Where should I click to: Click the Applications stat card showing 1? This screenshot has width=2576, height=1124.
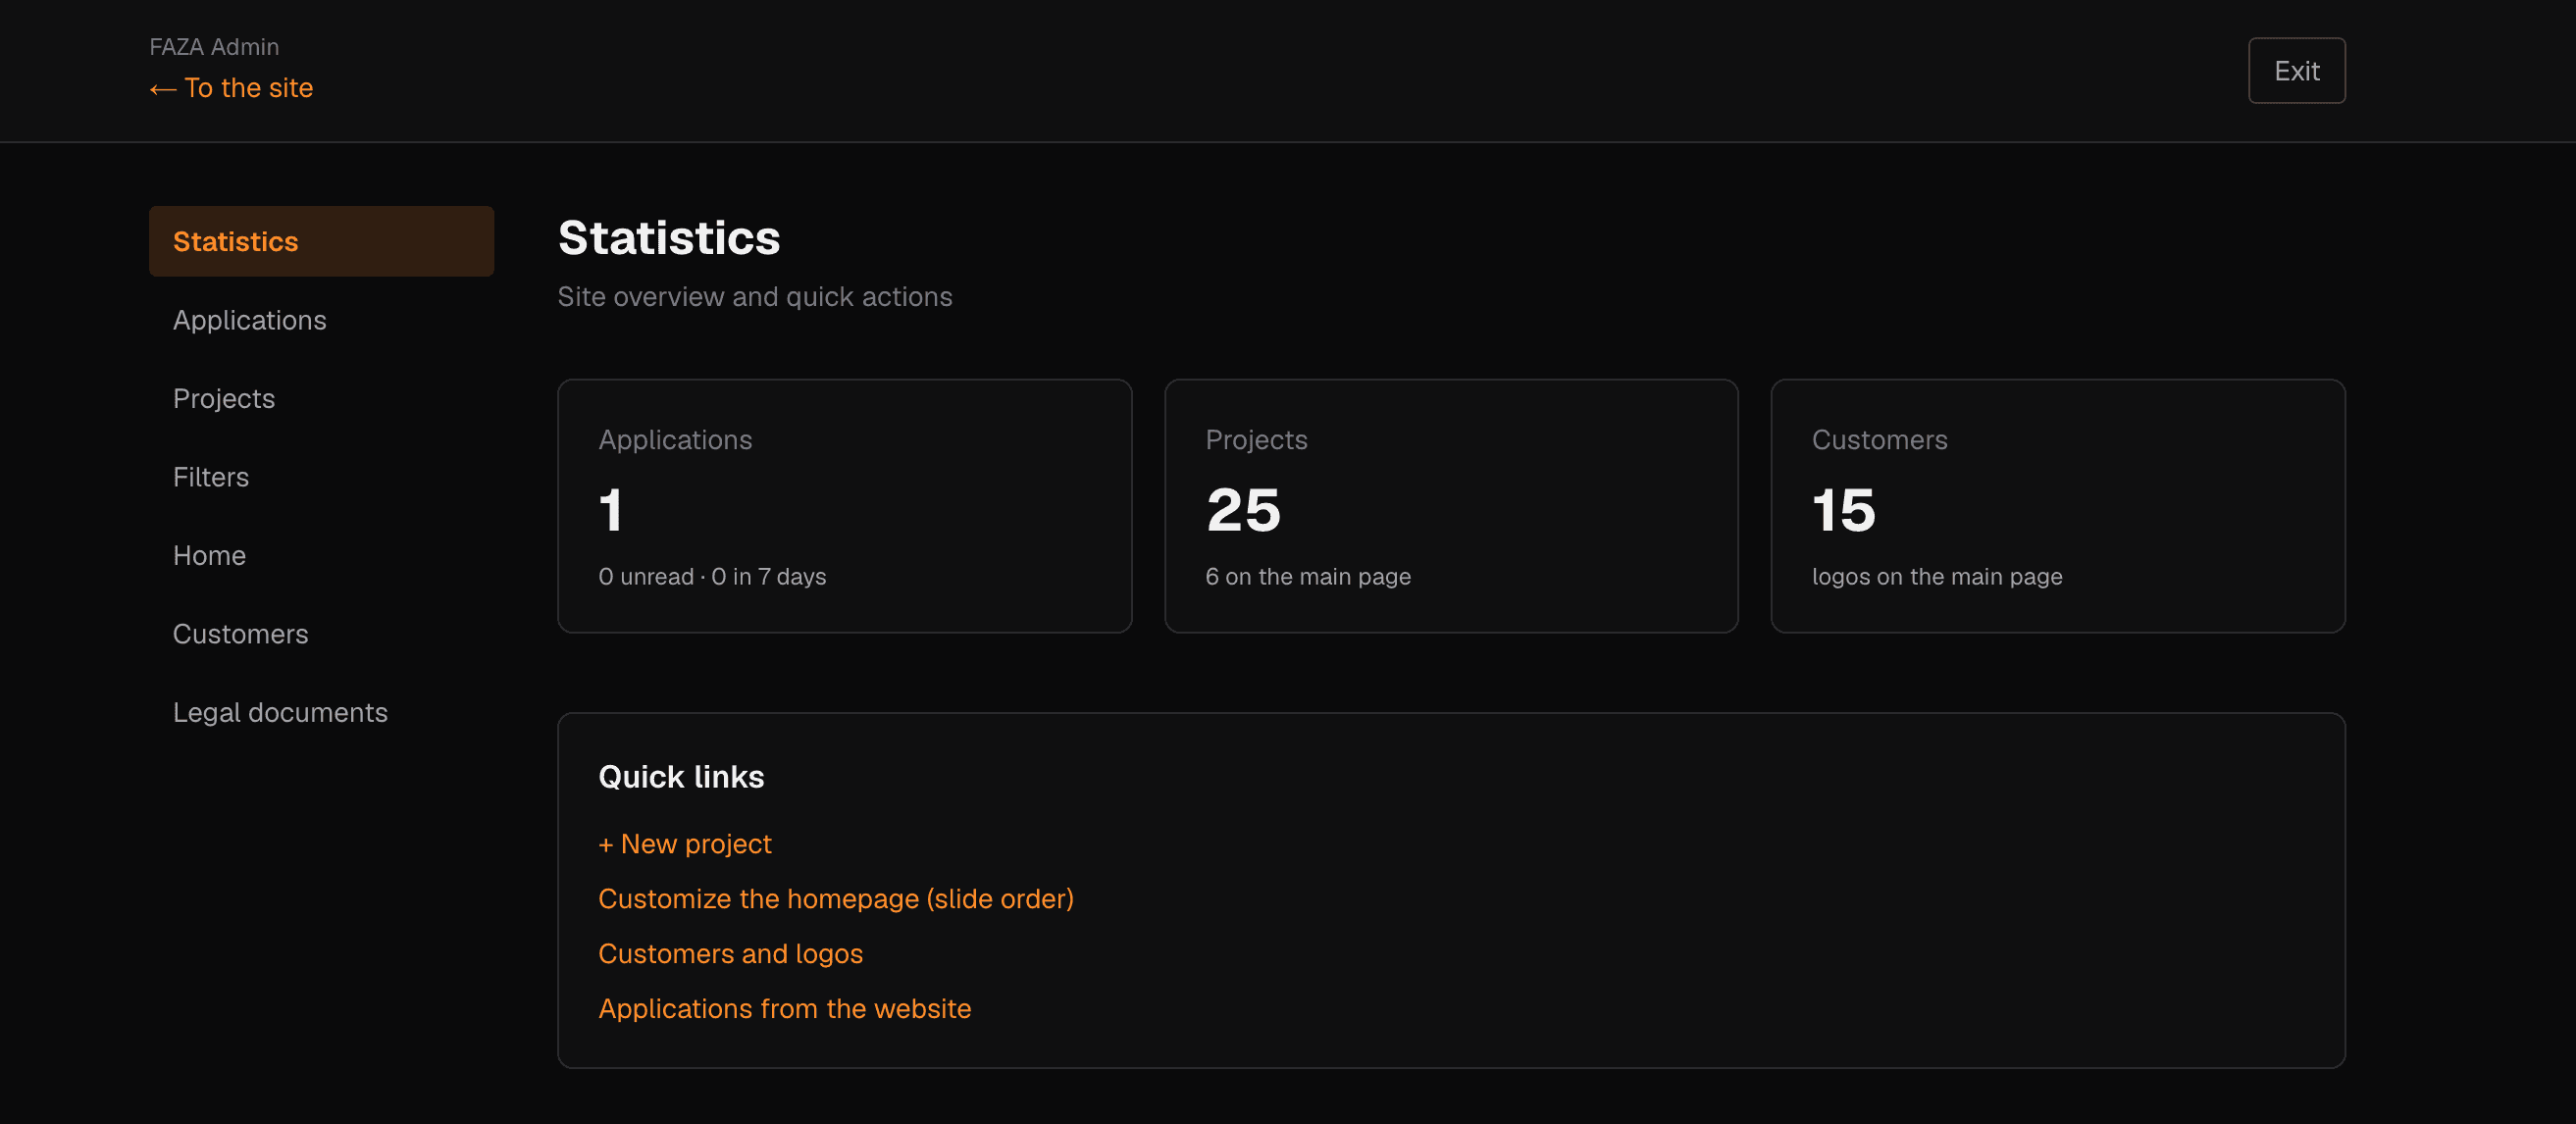[x=844, y=506]
